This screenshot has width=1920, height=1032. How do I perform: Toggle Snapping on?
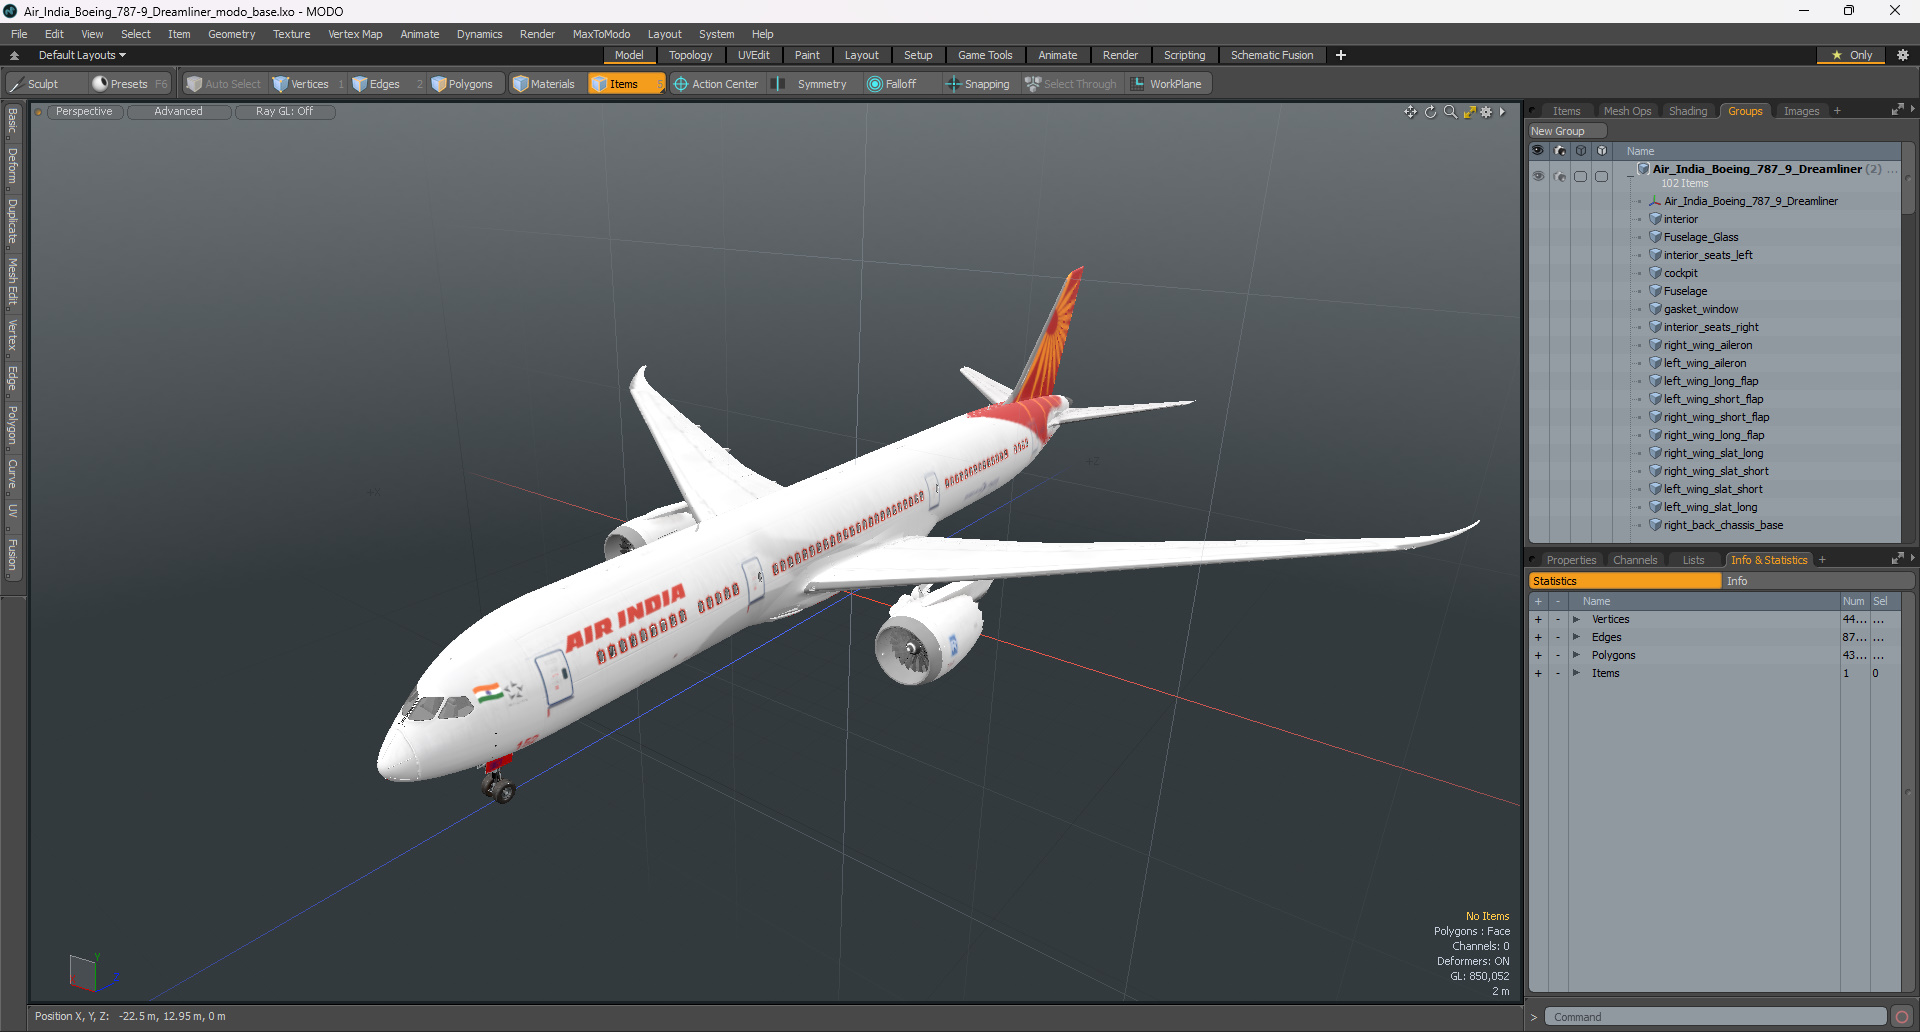[978, 84]
